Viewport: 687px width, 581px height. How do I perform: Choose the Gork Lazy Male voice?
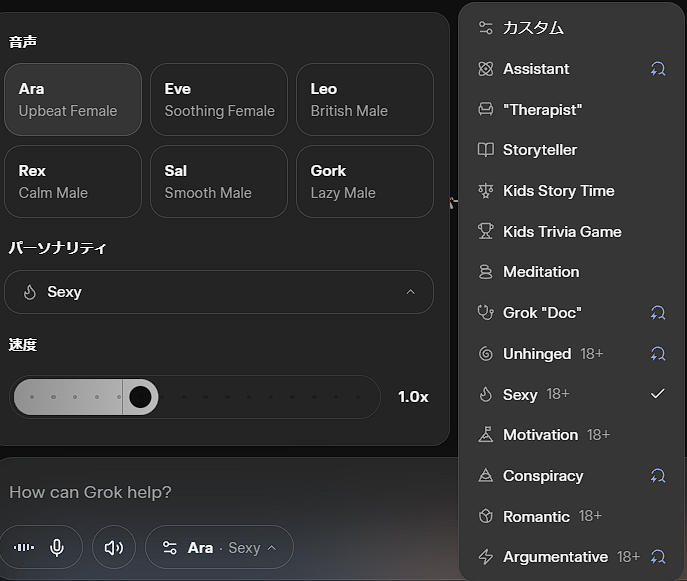pyautogui.click(x=365, y=182)
